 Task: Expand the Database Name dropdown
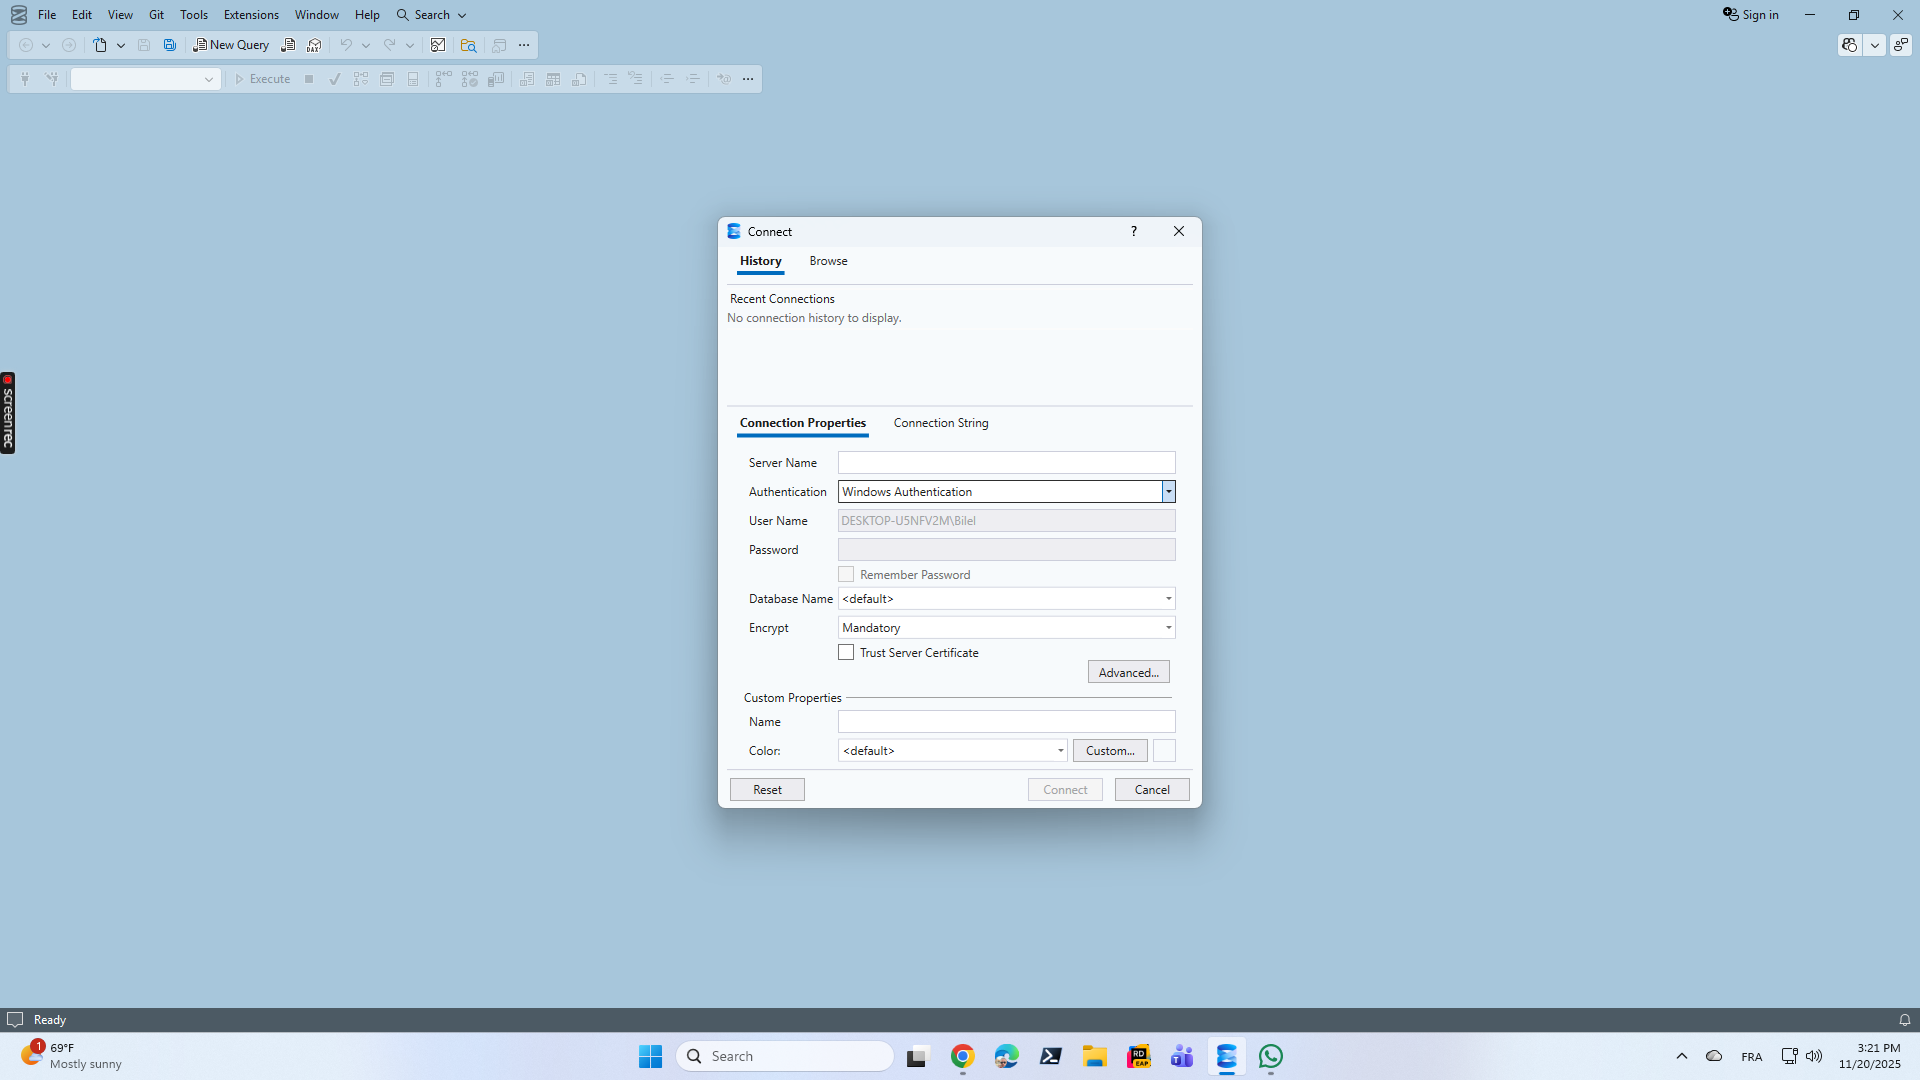pos(1167,598)
